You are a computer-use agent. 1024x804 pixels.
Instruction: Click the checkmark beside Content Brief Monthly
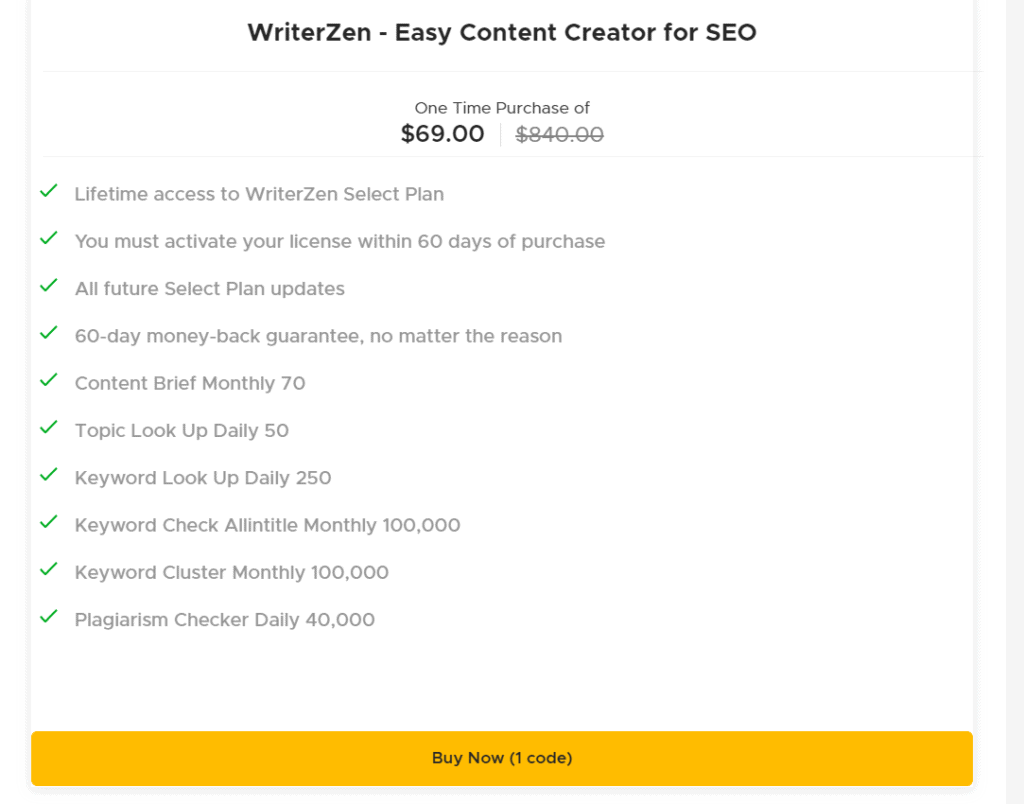[x=48, y=381]
